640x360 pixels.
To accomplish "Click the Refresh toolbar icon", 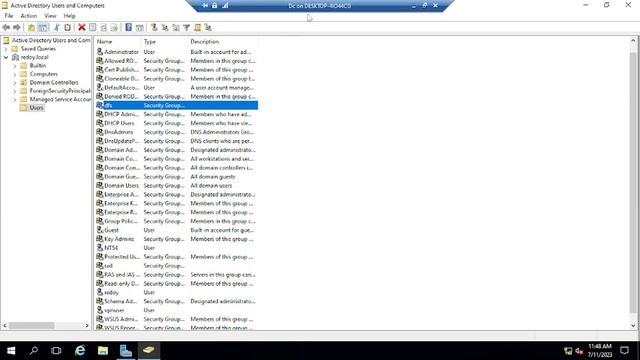I will pyautogui.click(x=103, y=27).
